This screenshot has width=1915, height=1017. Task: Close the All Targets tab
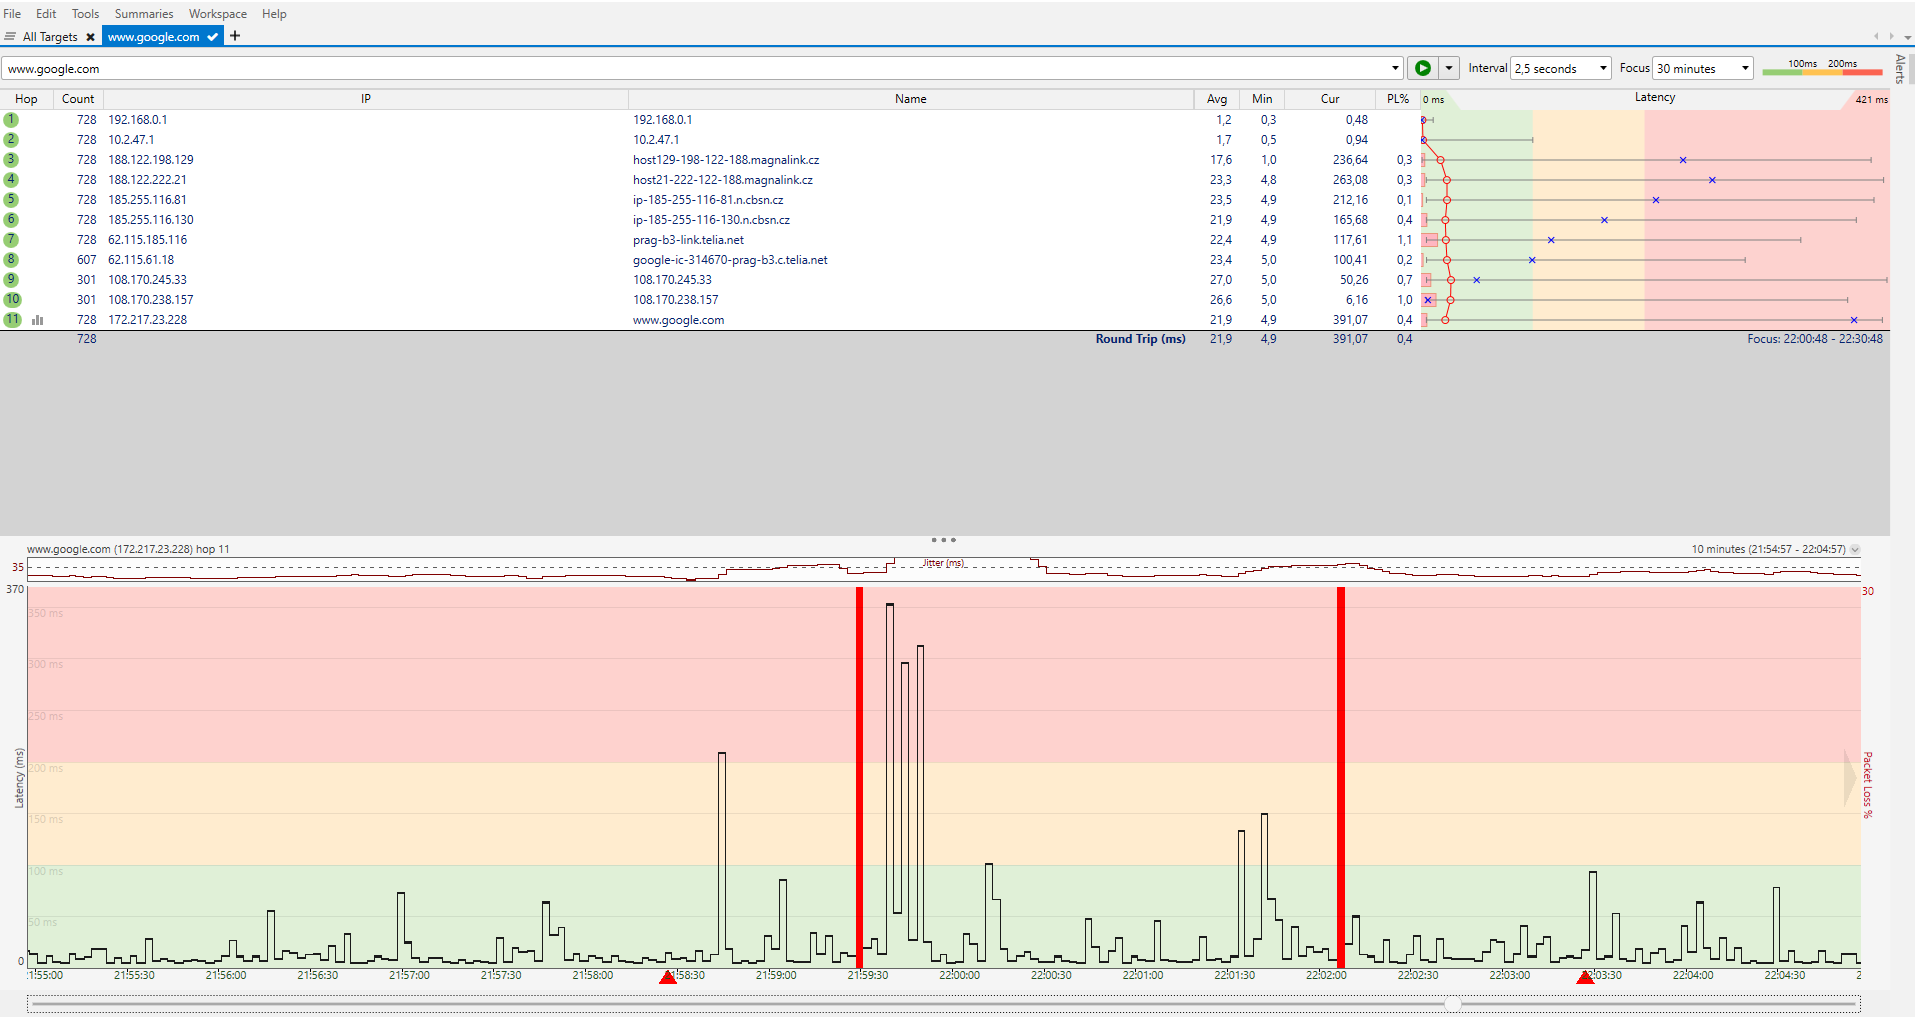coord(90,37)
